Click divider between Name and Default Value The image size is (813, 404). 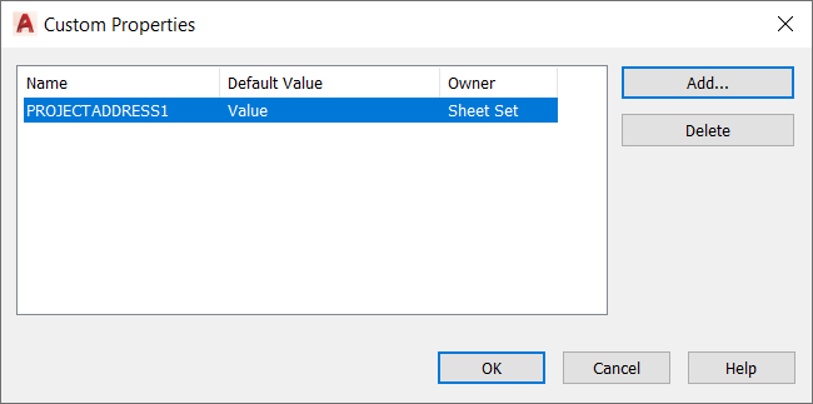[x=219, y=83]
